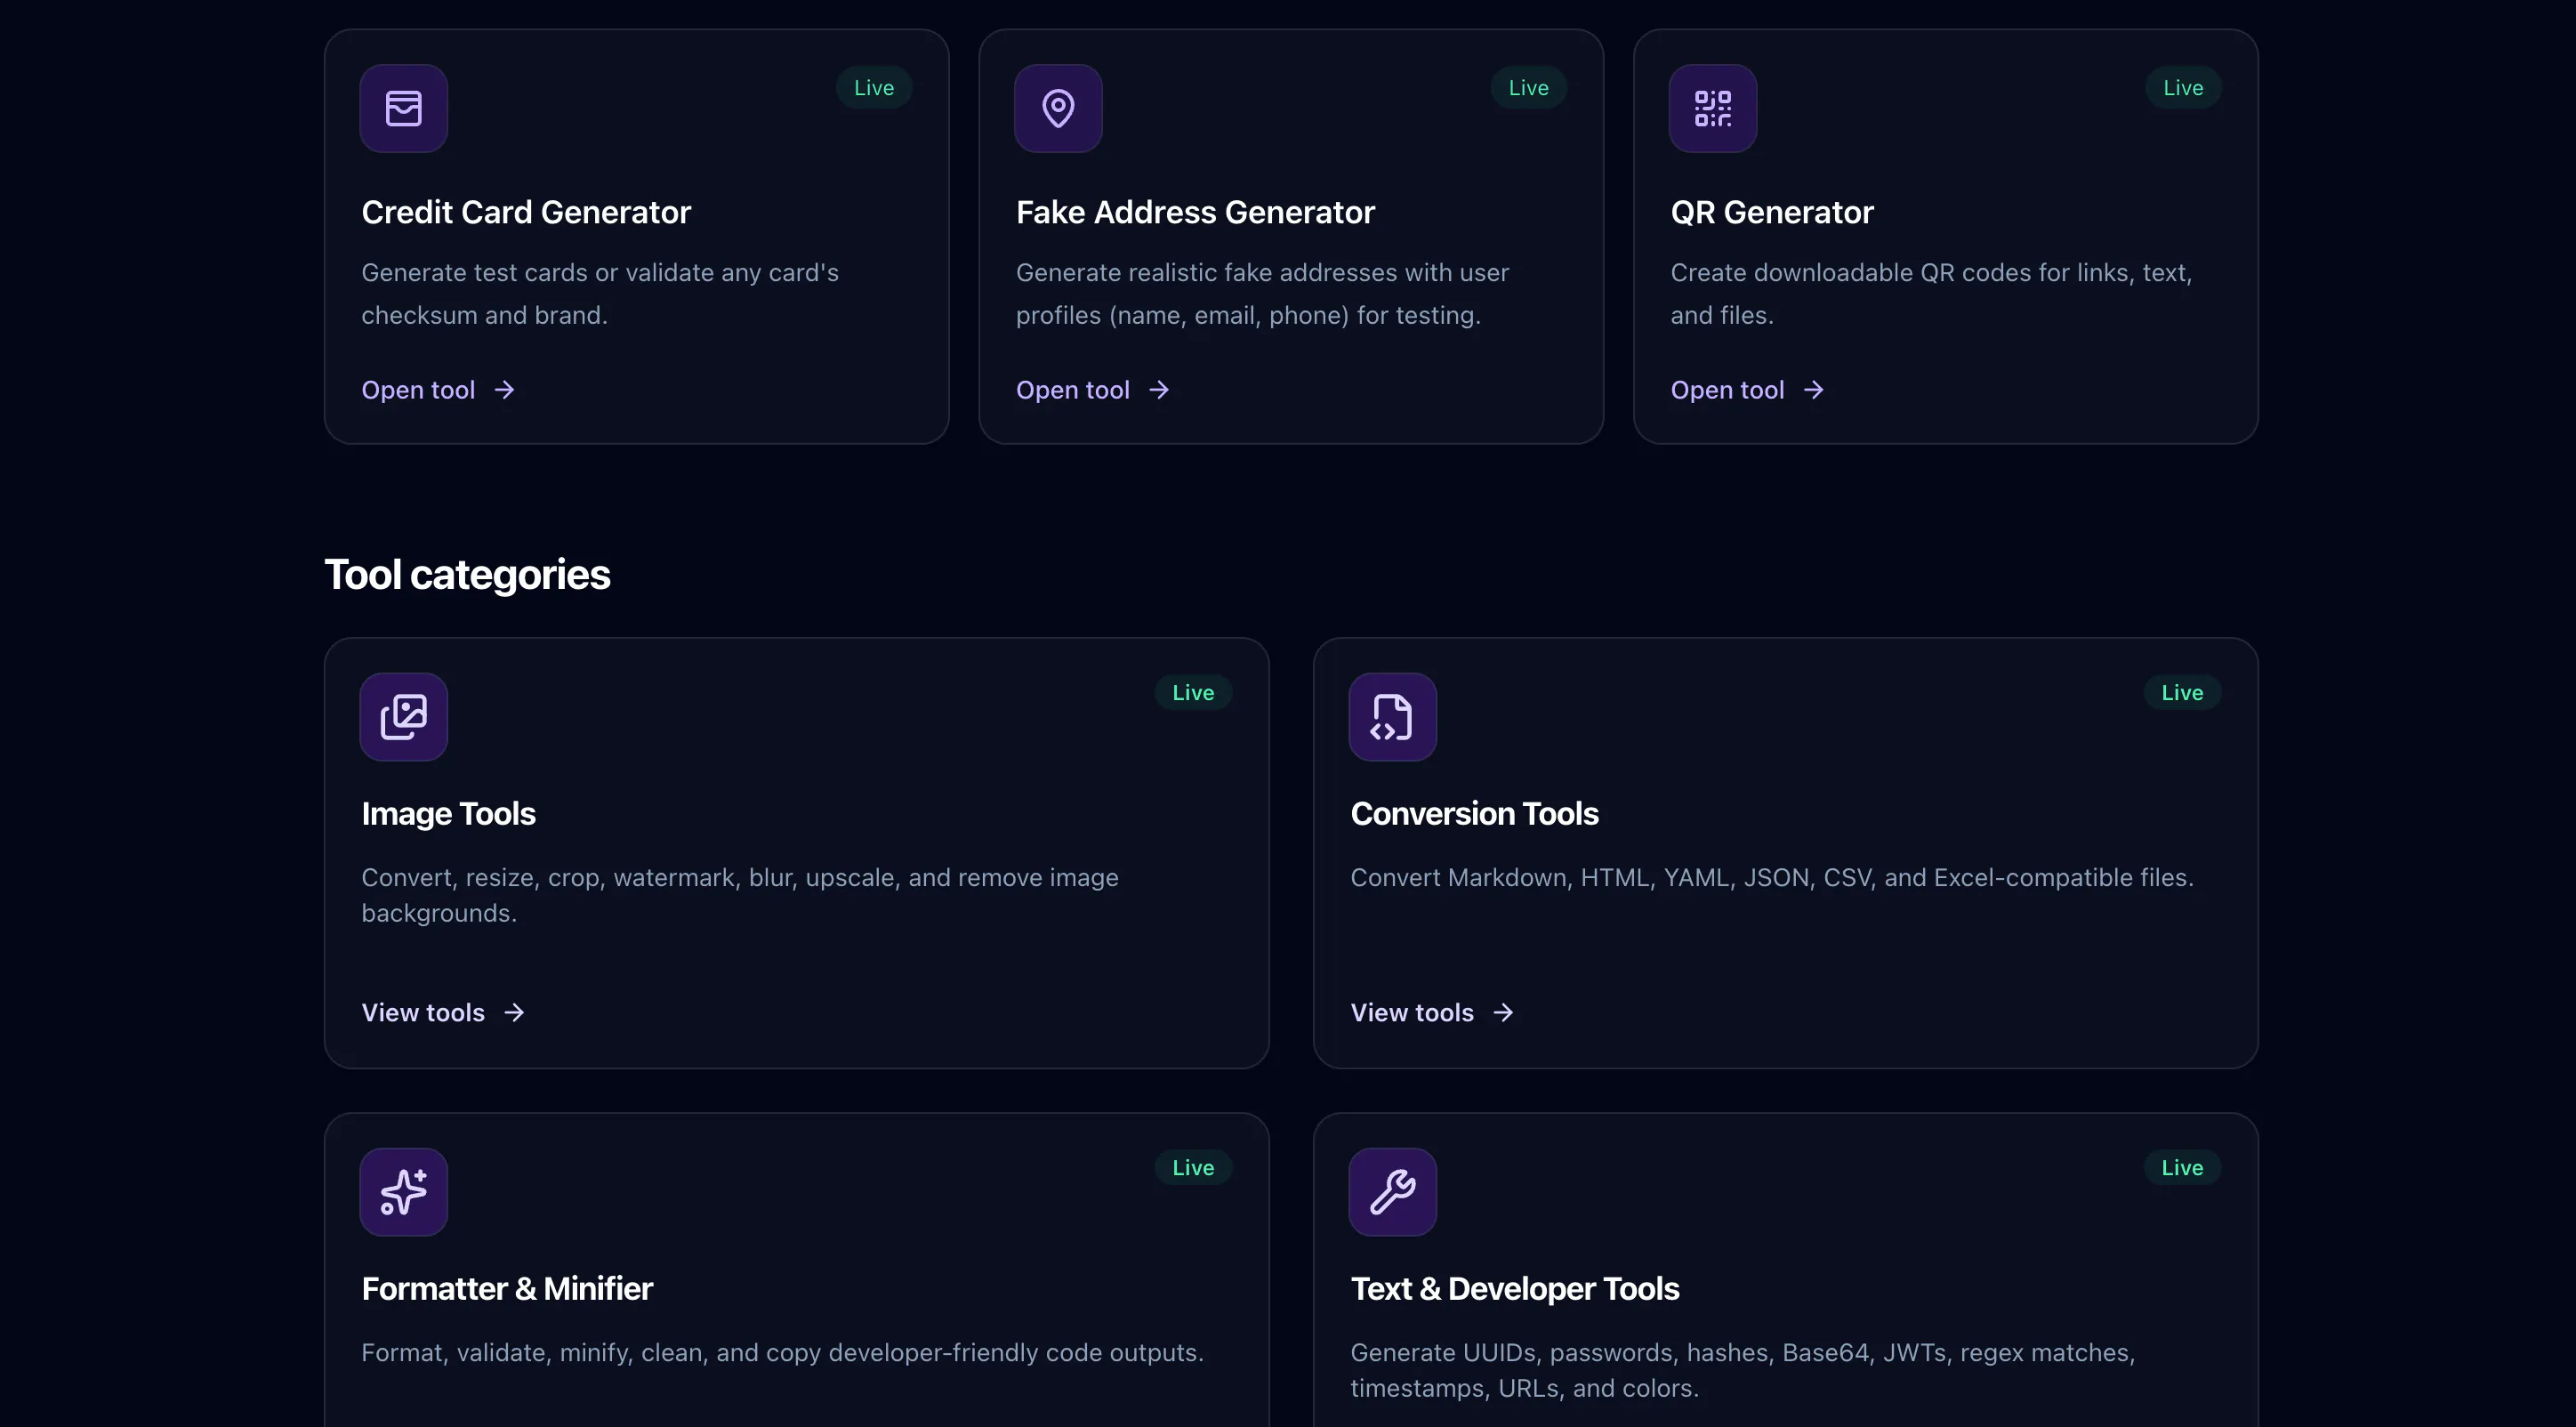Open the Credit Card Generator tool link
The width and height of the screenshot is (2576, 1427).
tap(438, 390)
